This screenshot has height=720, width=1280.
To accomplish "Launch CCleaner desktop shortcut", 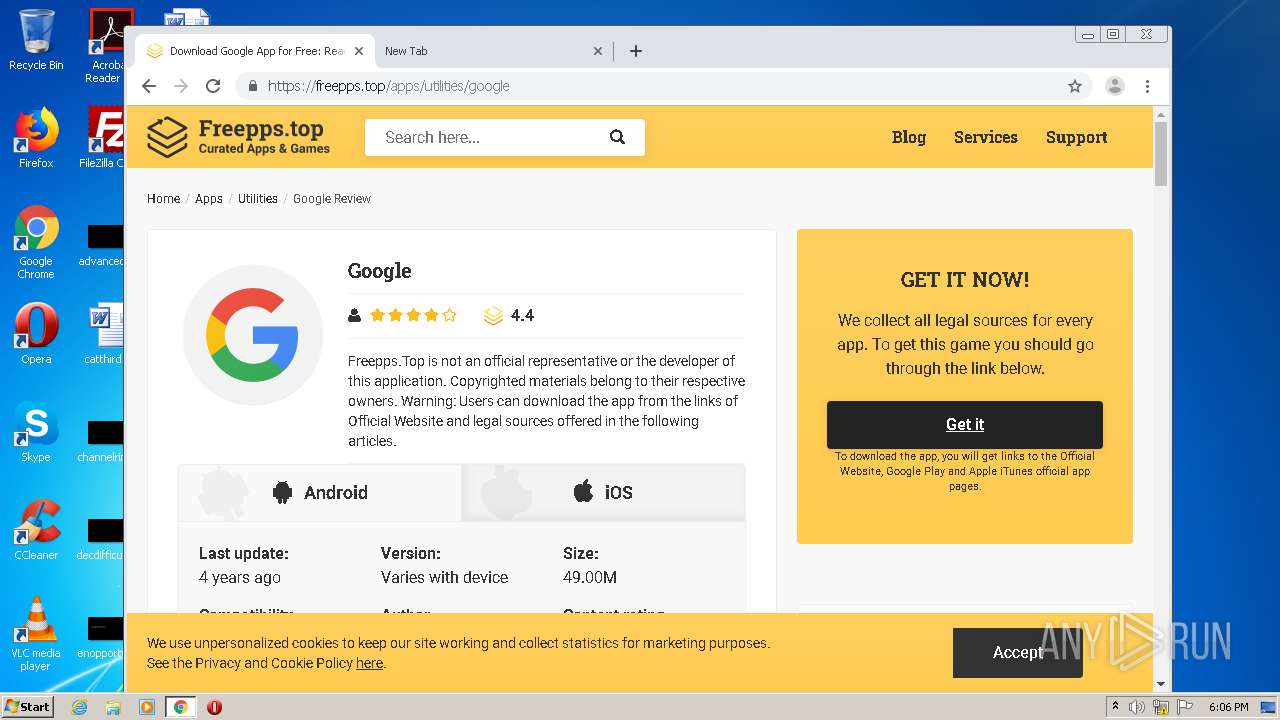I will [x=36, y=530].
